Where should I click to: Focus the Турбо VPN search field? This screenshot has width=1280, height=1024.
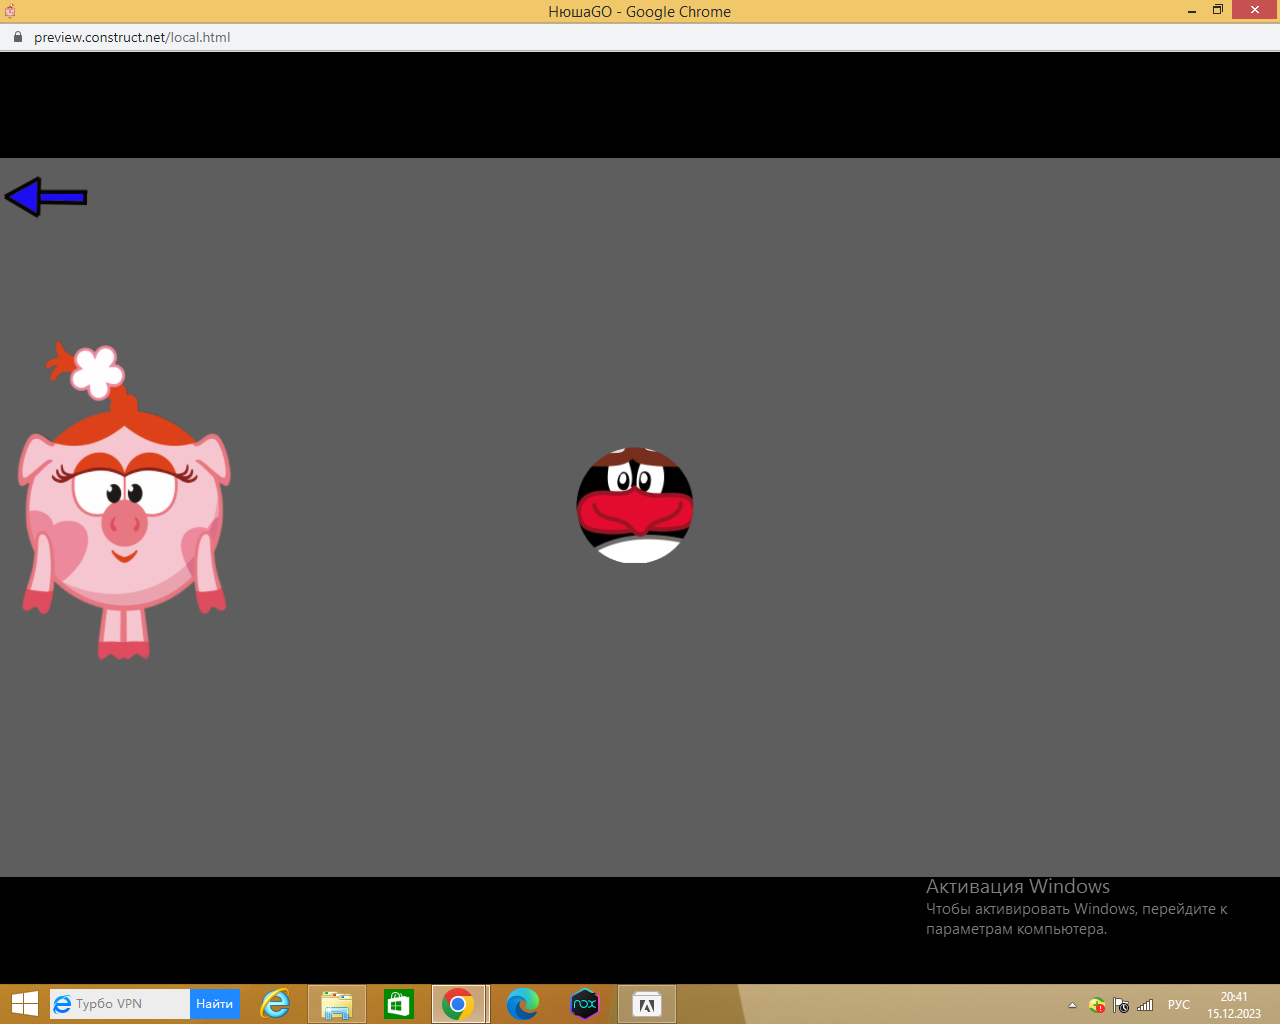coord(120,1004)
